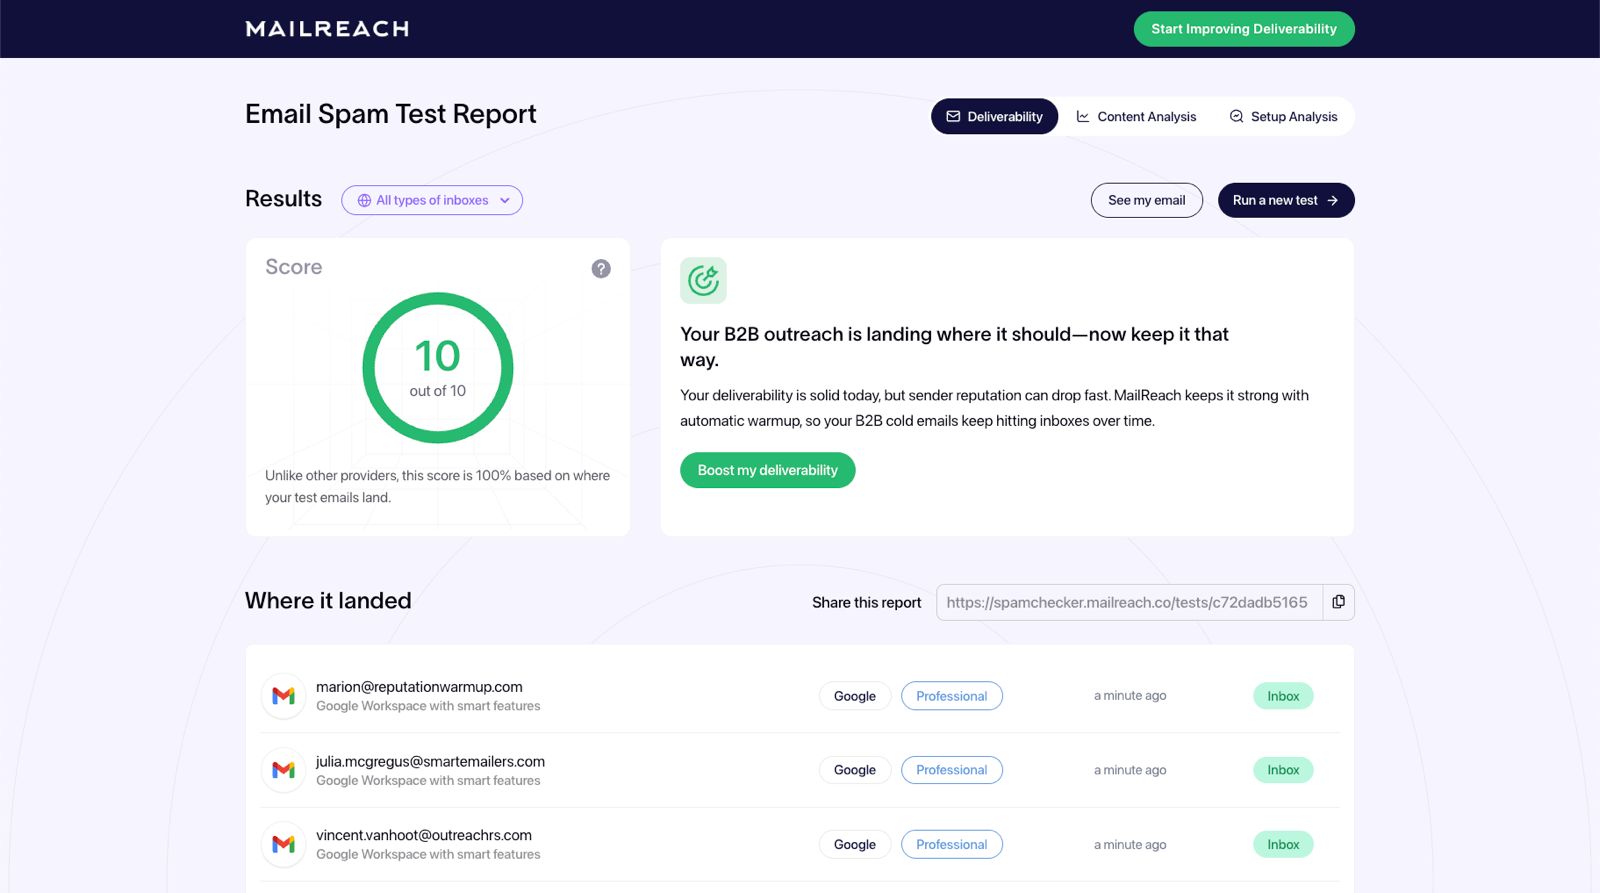Click "Google Workspace with smart features" under vincent.vanhoot
The width and height of the screenshot is (1600, 893).
pyautogui.click(x=428, y=854)
